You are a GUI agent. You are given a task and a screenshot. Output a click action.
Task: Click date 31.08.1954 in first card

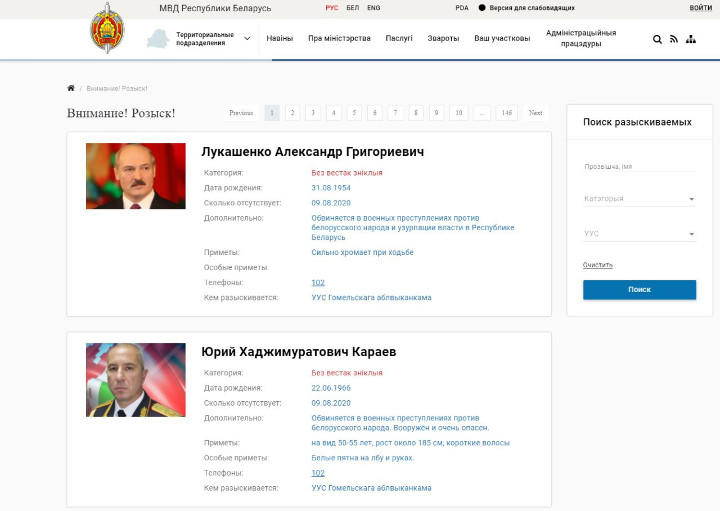(x=331, y=188)
